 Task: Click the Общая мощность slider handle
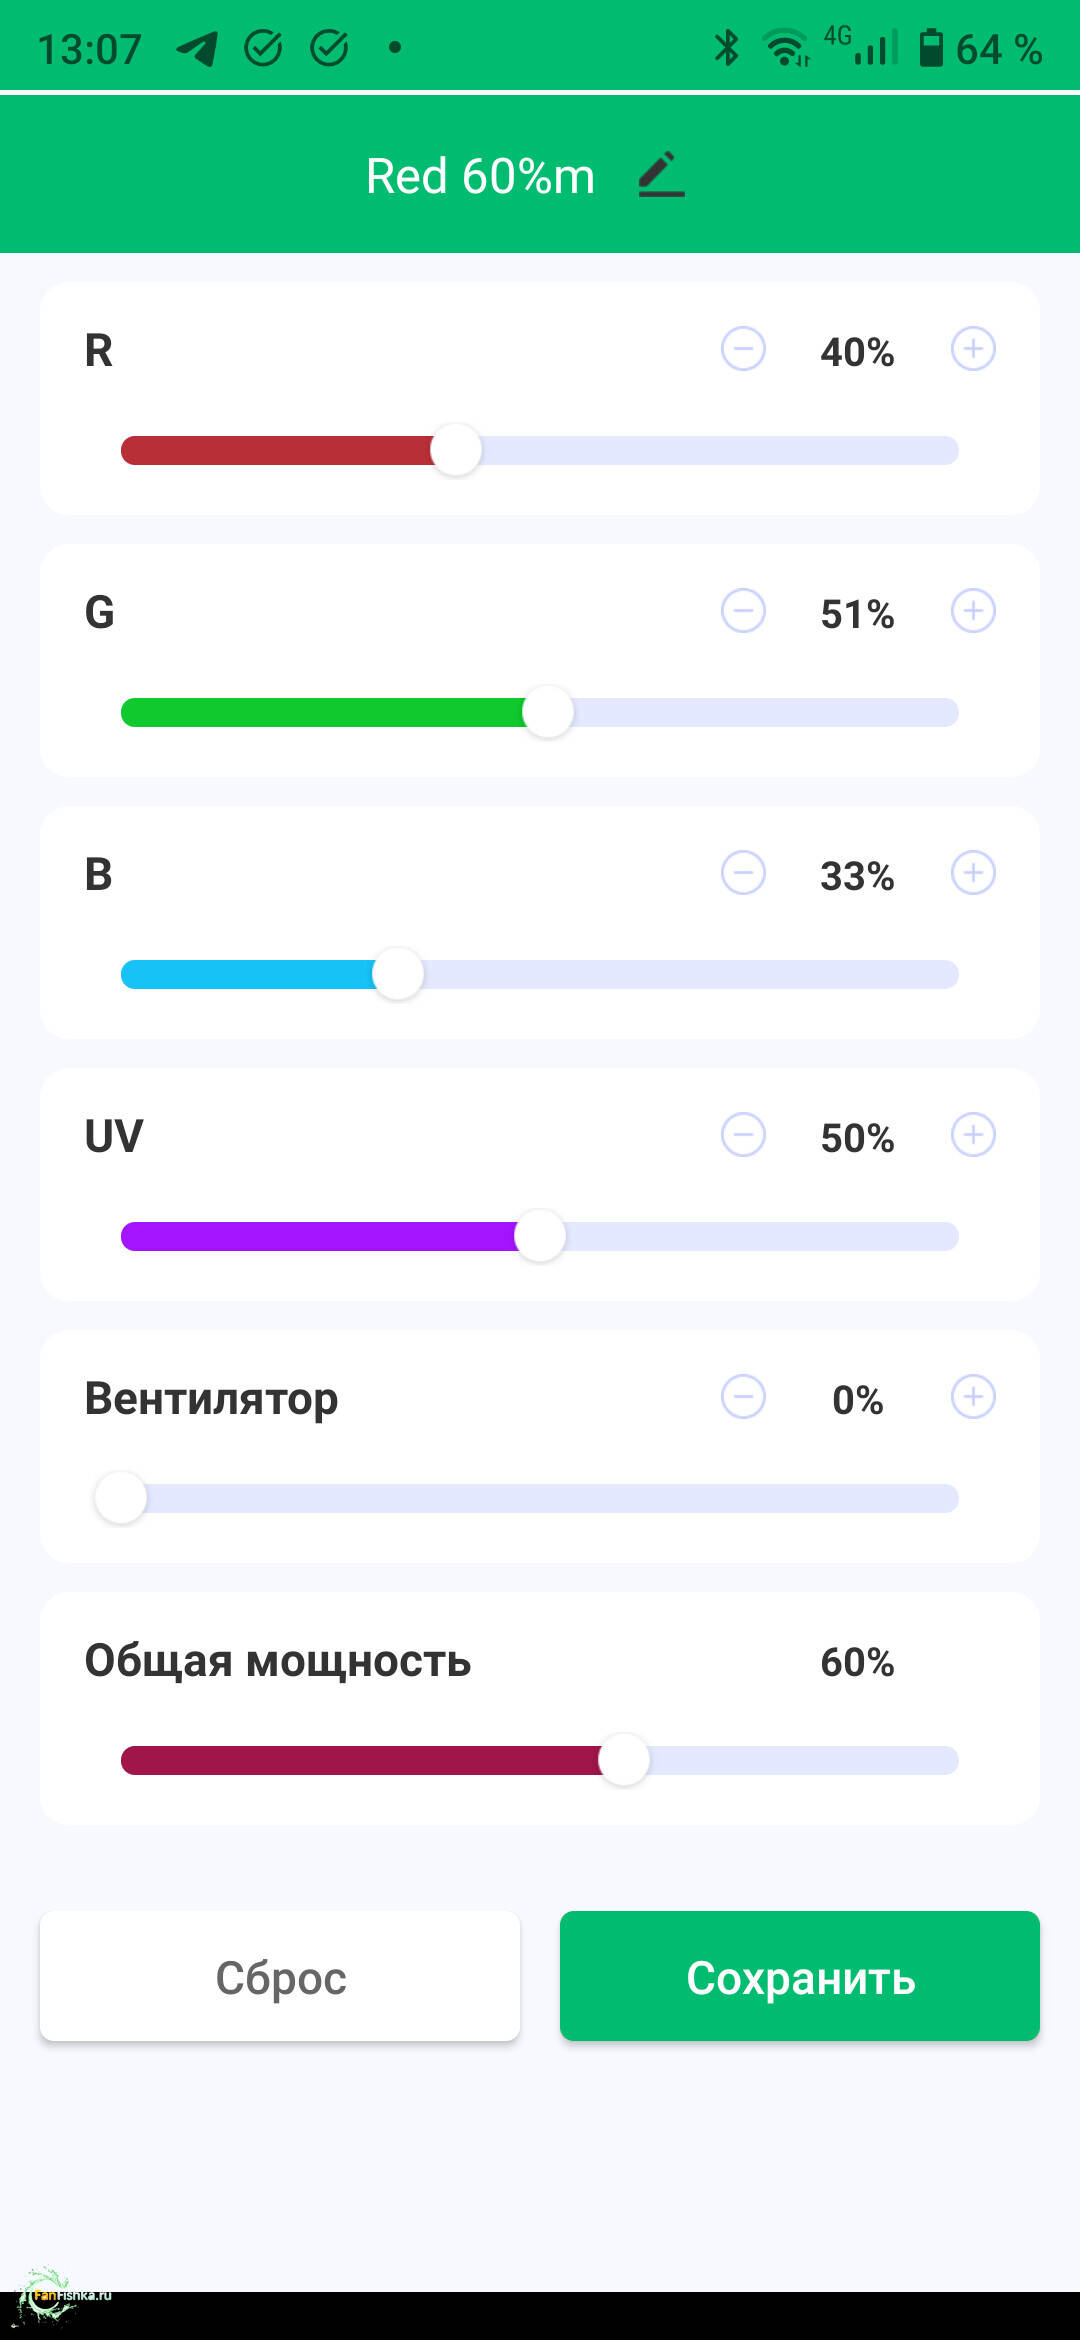point(624,1760)
